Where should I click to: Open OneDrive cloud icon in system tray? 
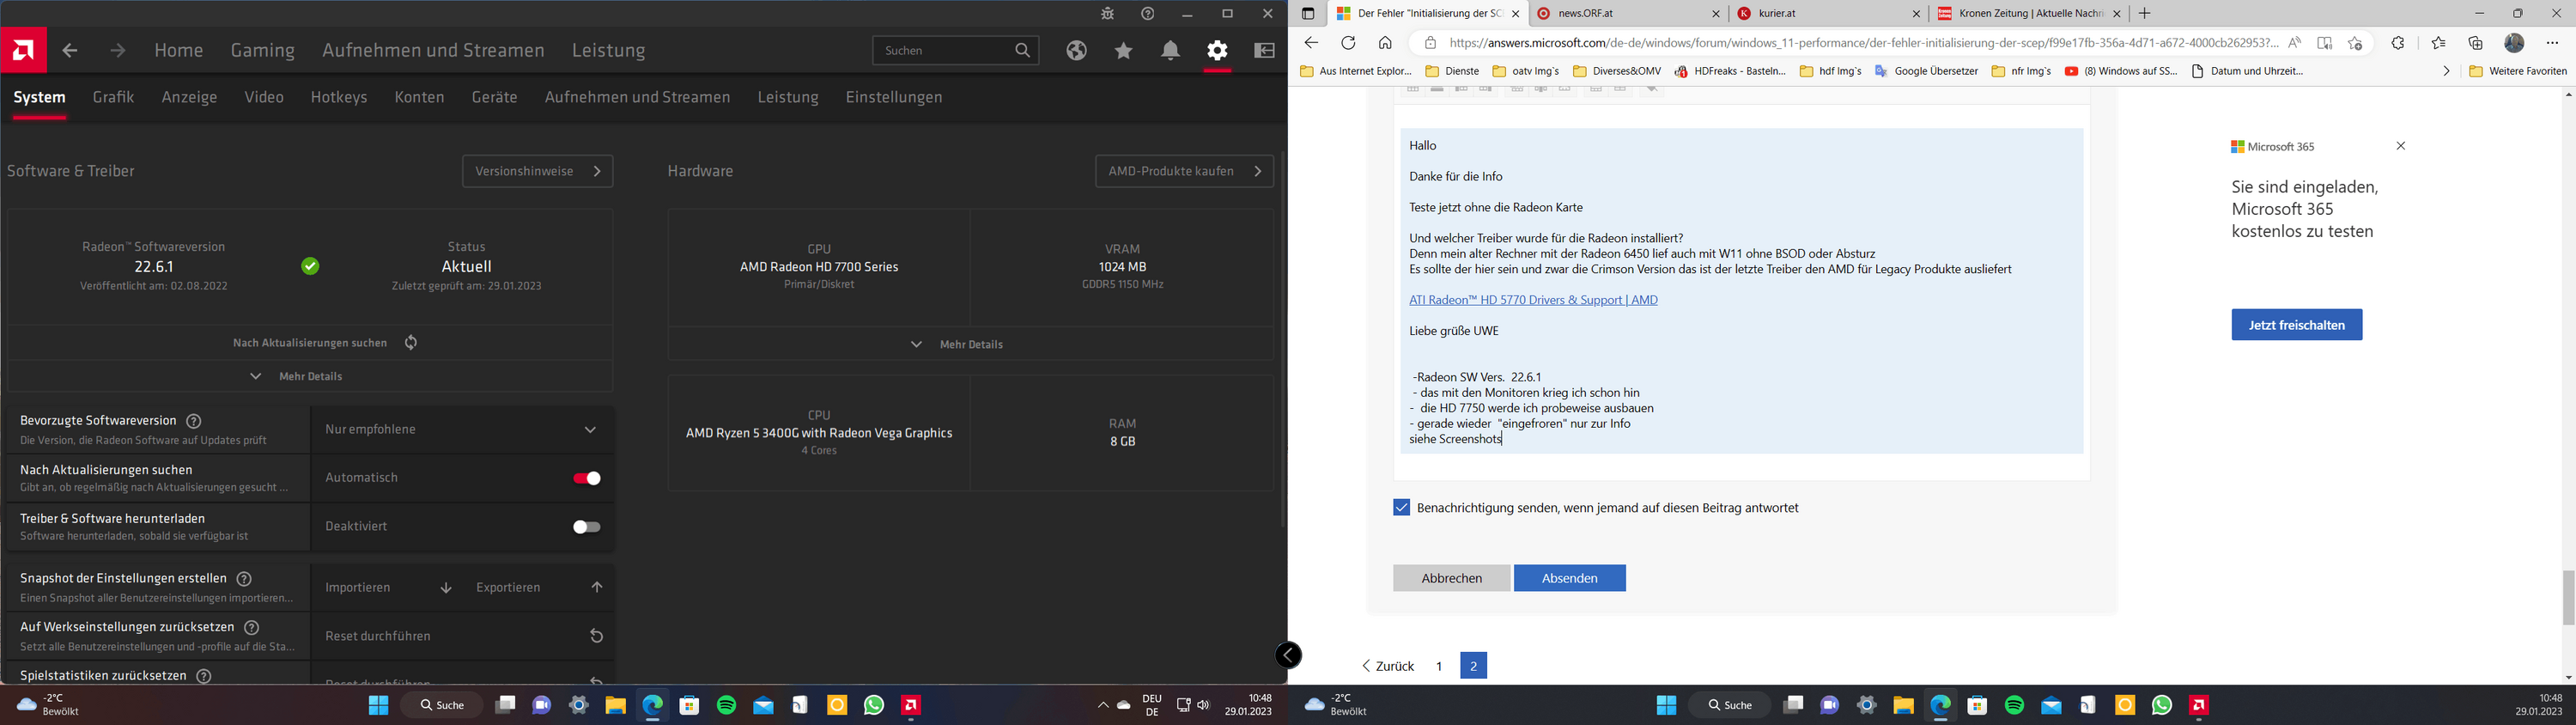[x=1124, y=705]
